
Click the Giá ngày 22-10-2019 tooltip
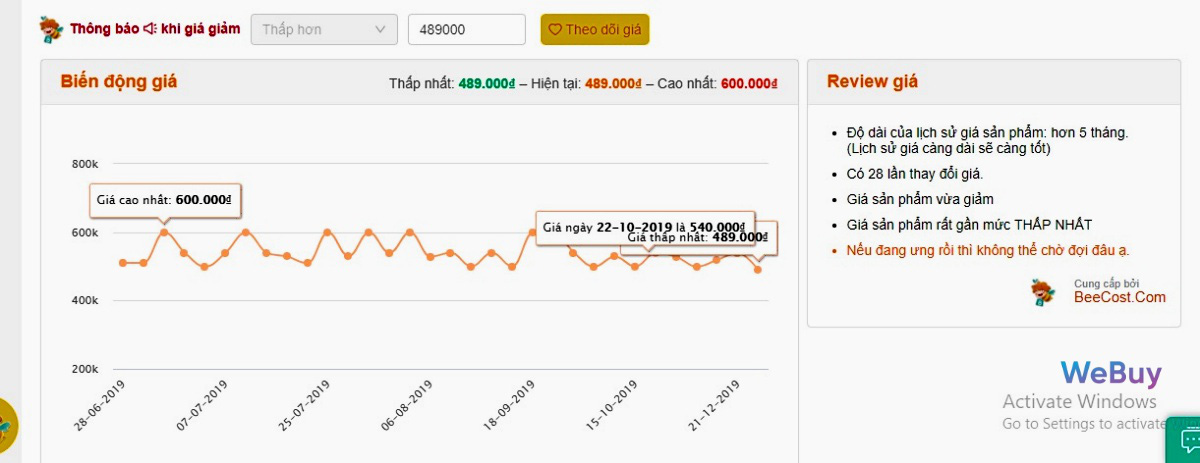[x=644, y=227]
